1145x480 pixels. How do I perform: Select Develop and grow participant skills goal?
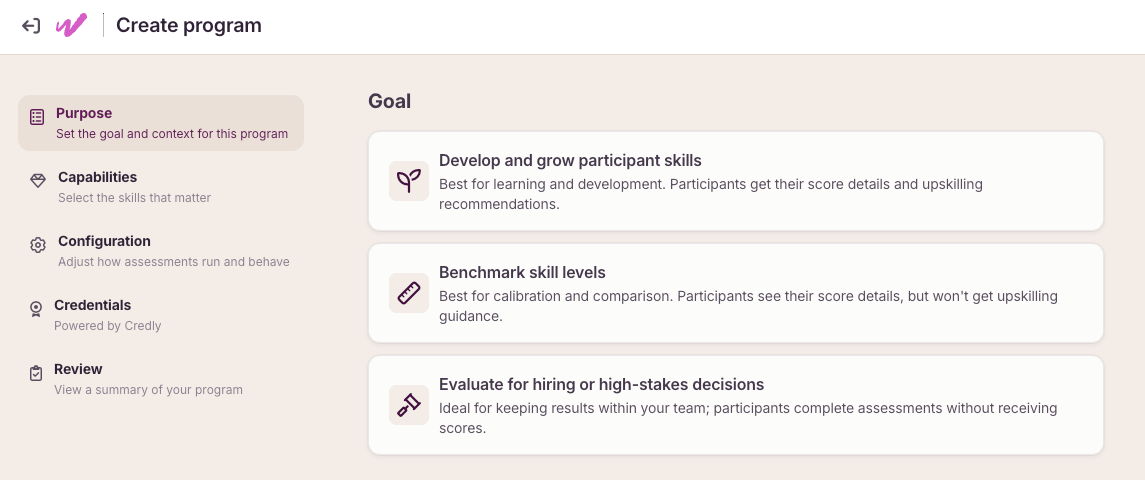tap(735, 181)
